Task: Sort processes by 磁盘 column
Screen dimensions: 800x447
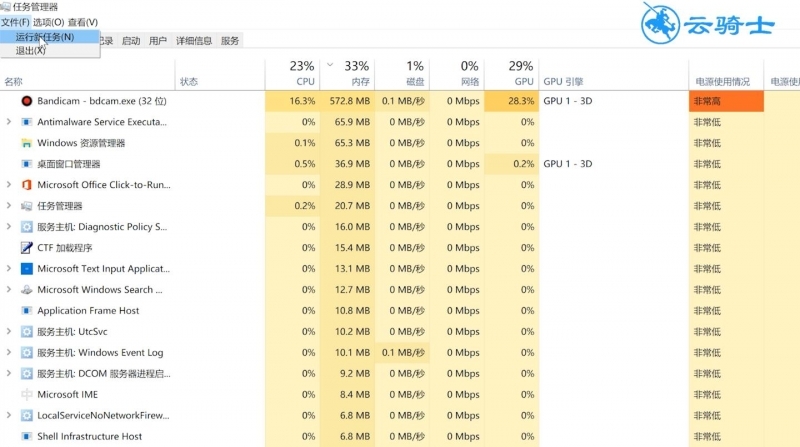Action: click(x=403, y=74)
